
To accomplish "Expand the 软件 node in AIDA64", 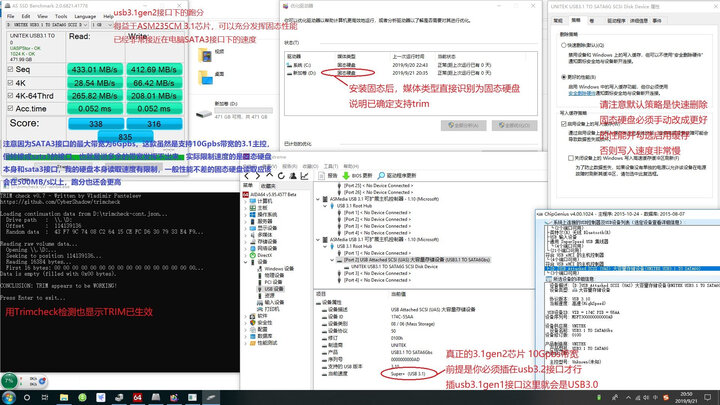I will coord(246,316).
